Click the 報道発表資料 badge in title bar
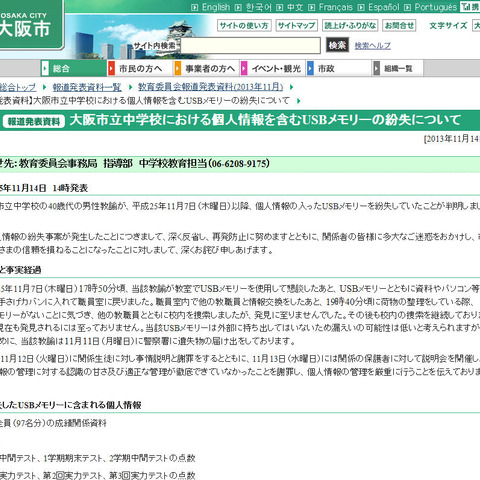 click(x=34, y=121)
